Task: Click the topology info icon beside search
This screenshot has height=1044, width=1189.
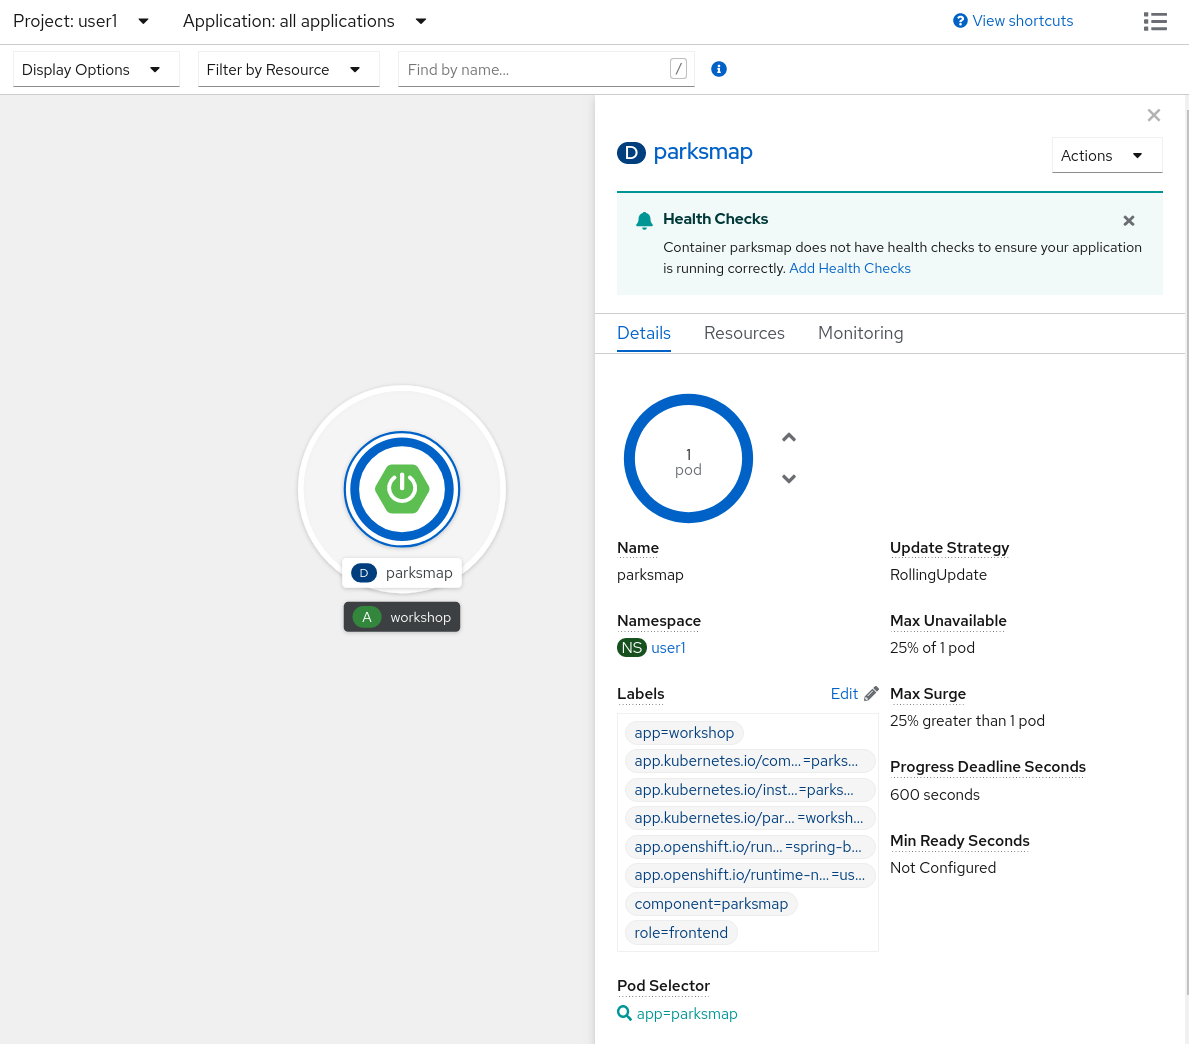Action: click(x=718, y=69)
